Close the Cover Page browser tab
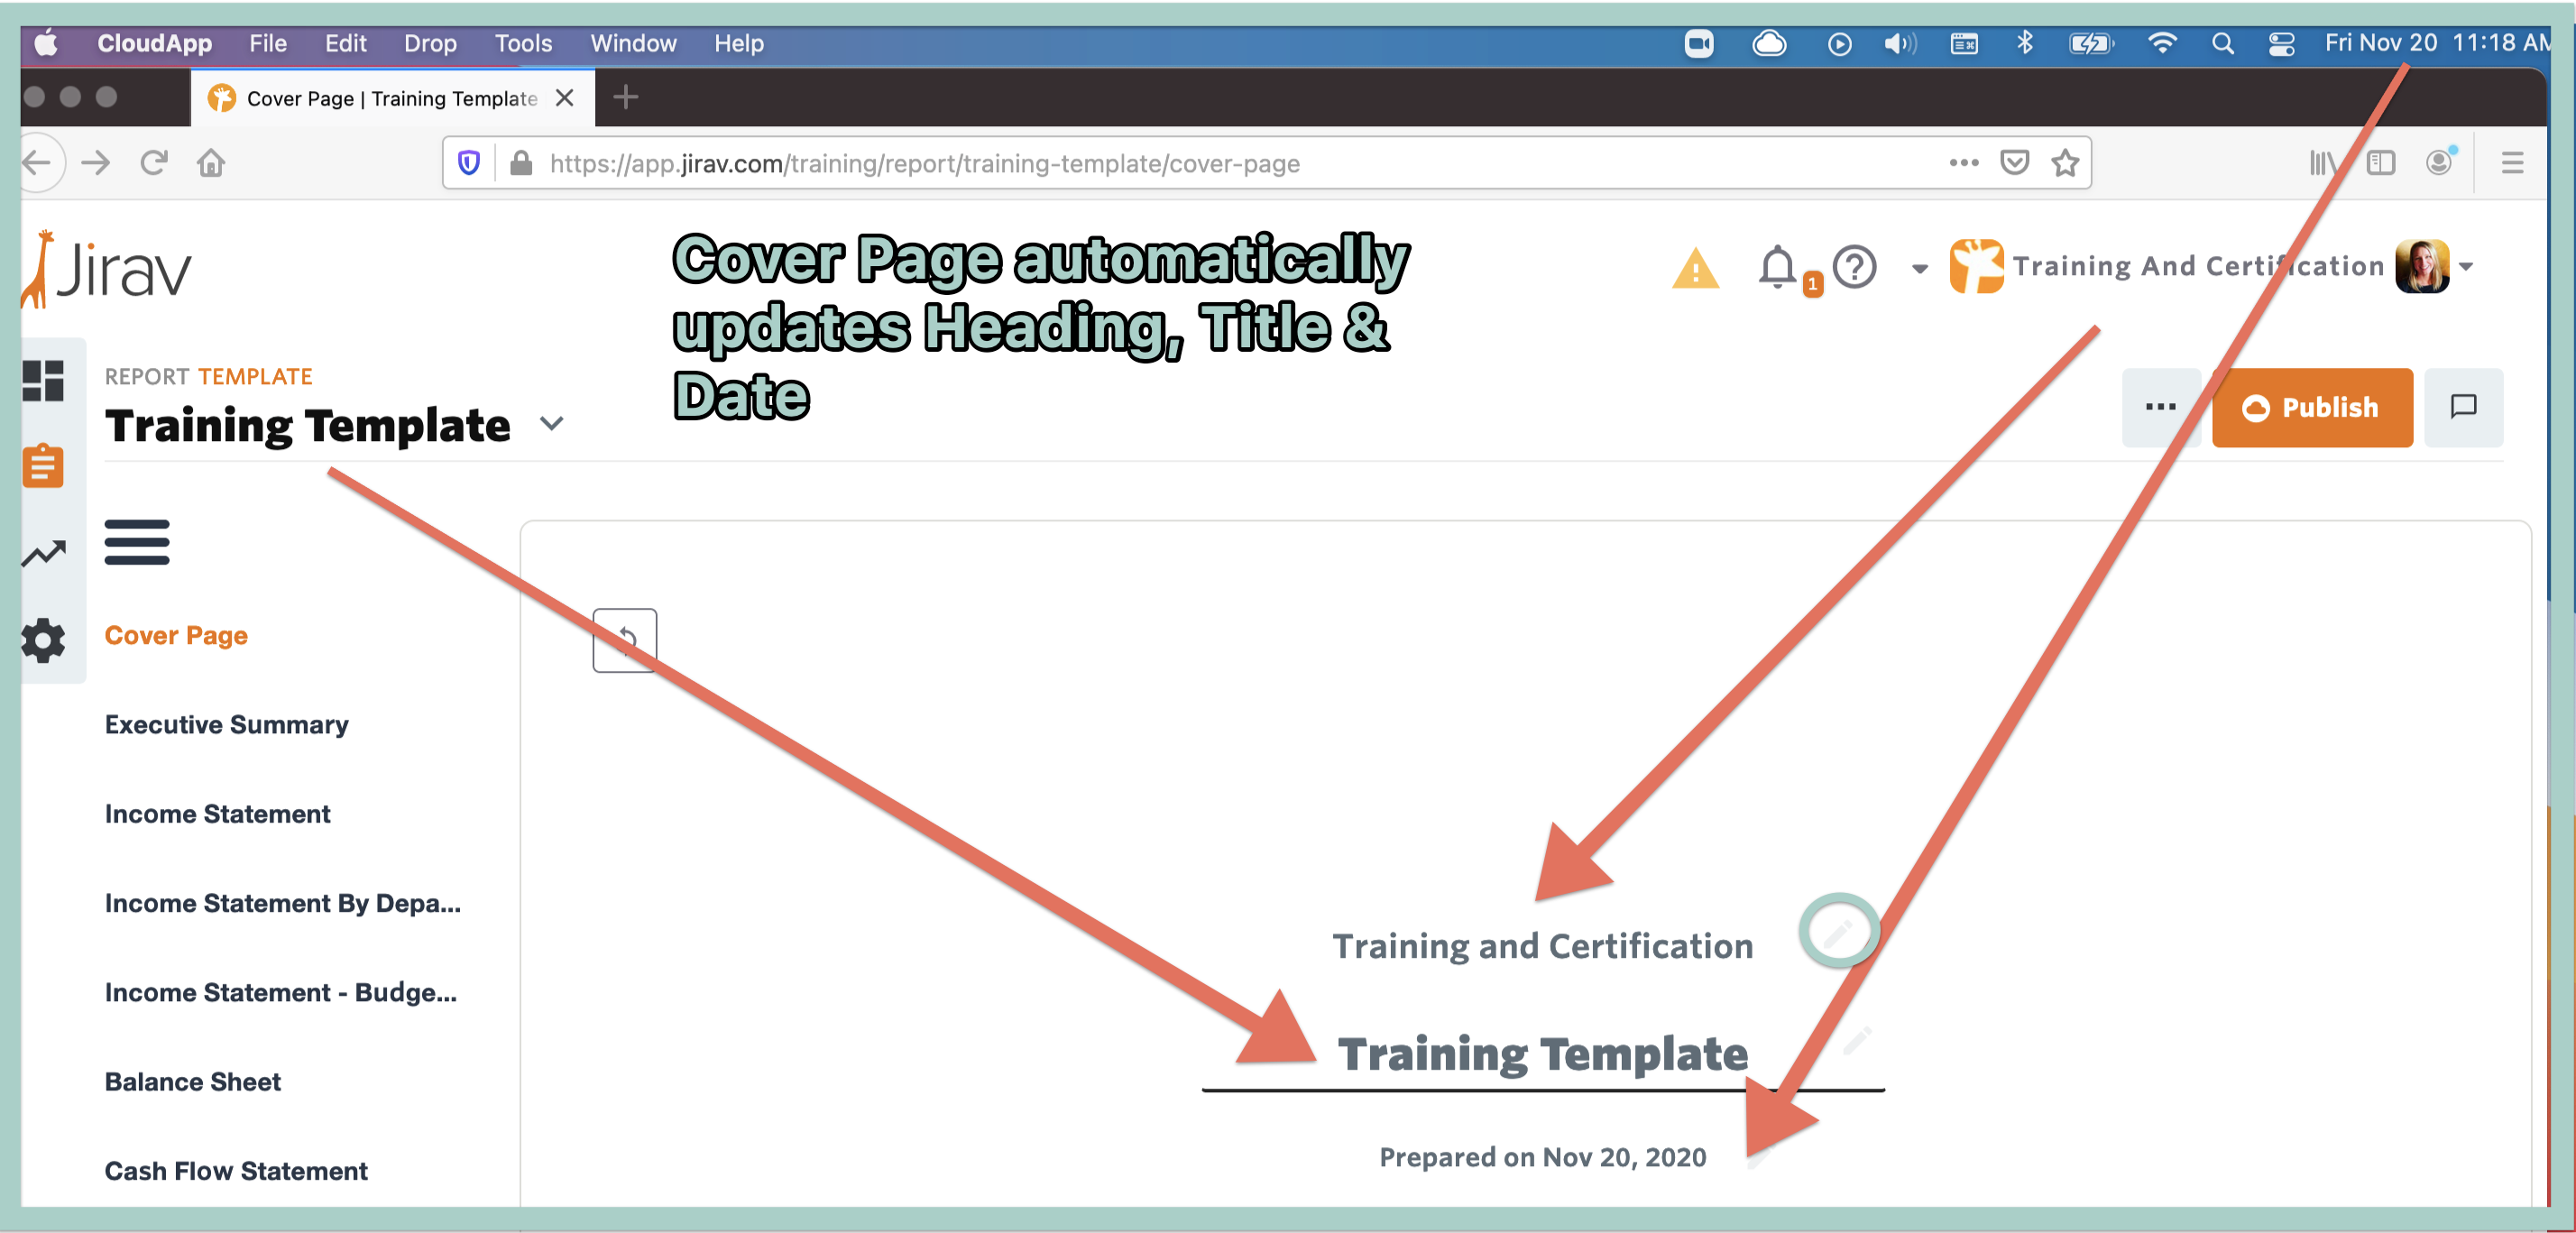Viewport: 2576px width, 1233px height. [x=564, y=98]
